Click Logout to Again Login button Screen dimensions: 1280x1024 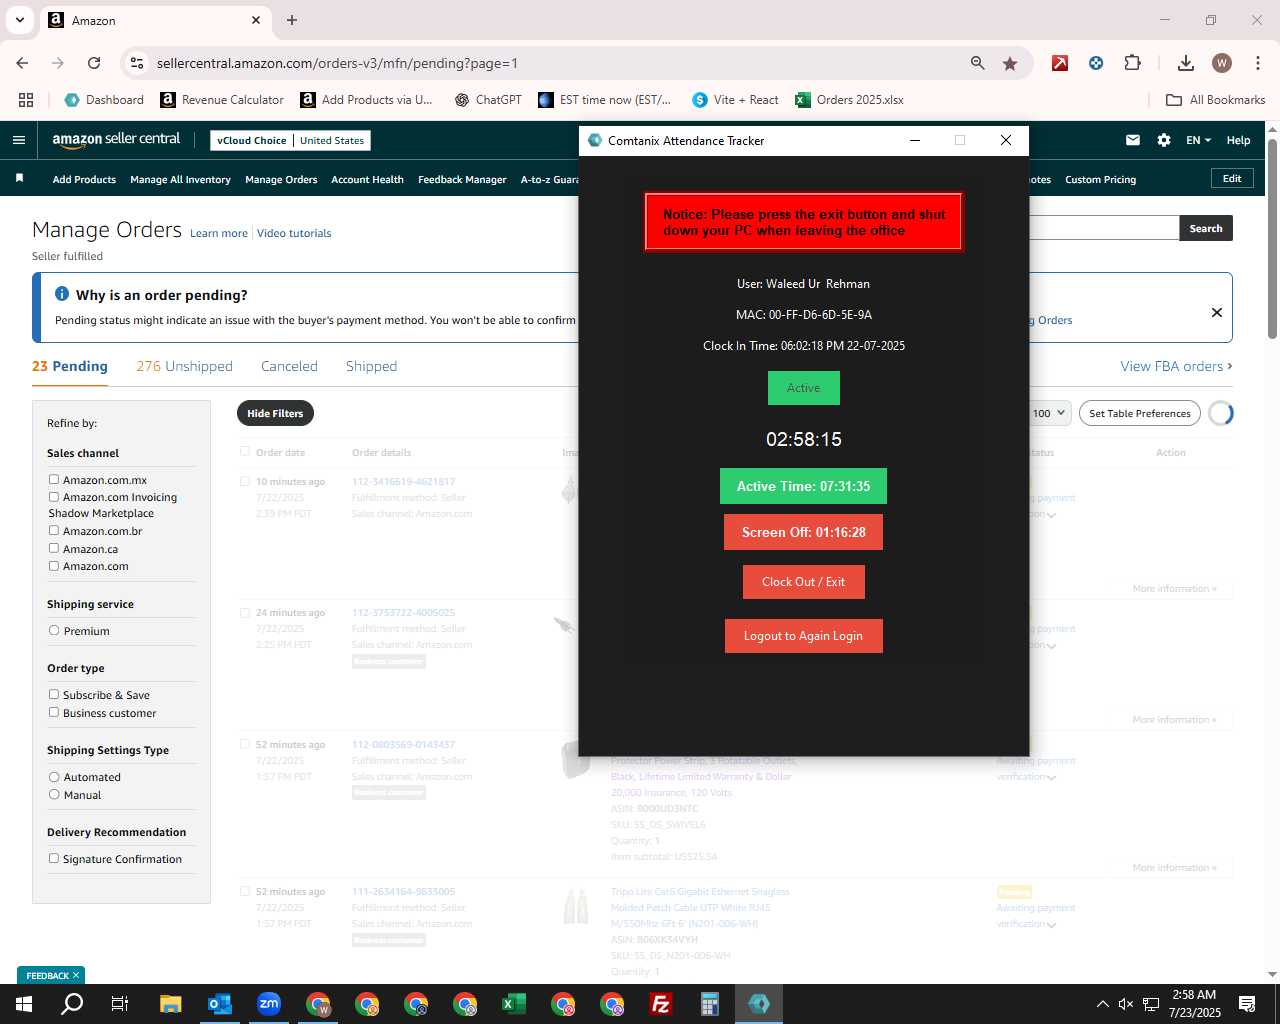point(803,636)
